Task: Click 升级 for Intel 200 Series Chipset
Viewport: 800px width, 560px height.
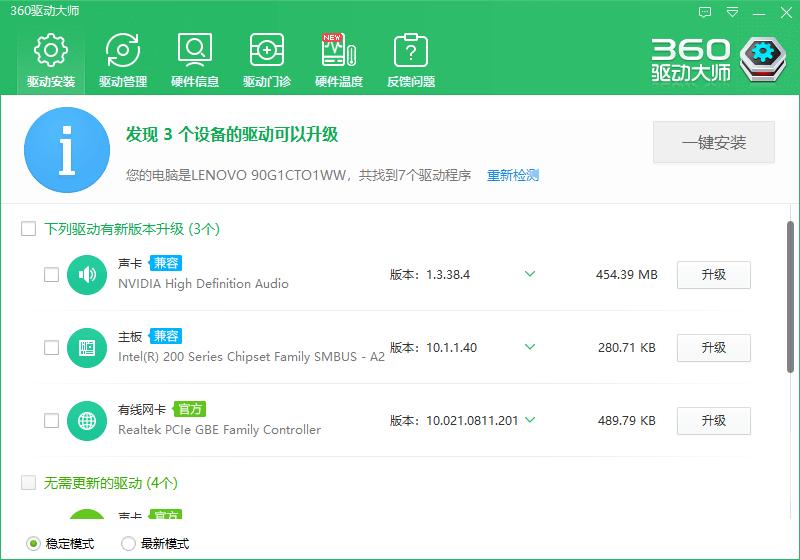Action: [x=714, y=348]
